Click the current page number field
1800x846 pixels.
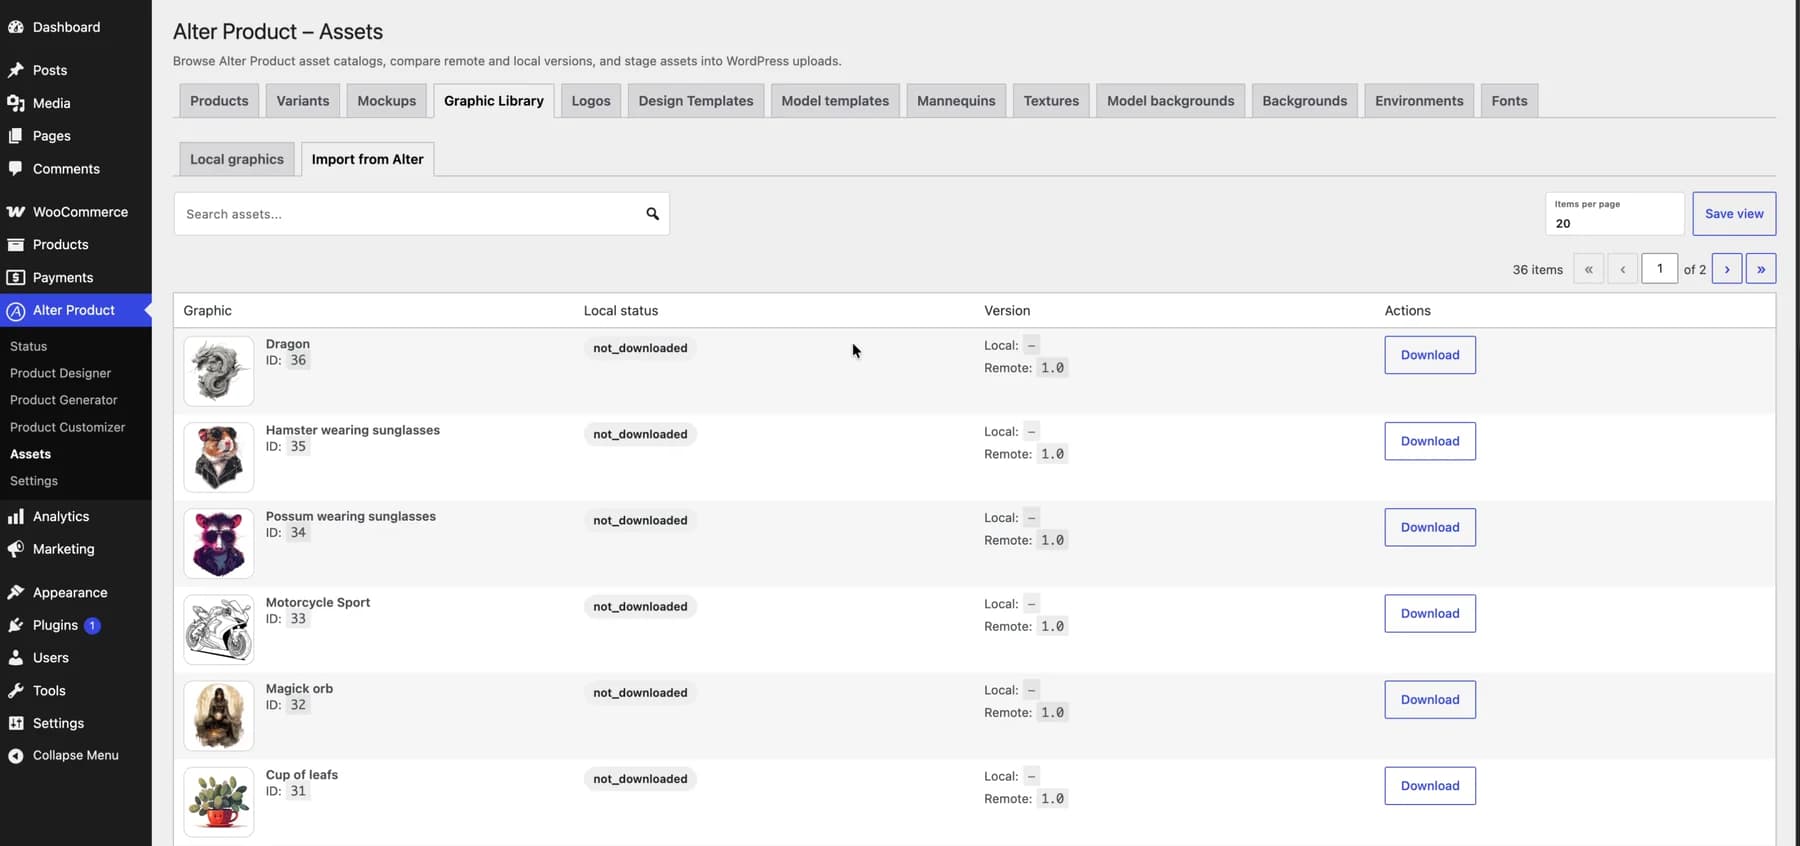click(1660, 269)
